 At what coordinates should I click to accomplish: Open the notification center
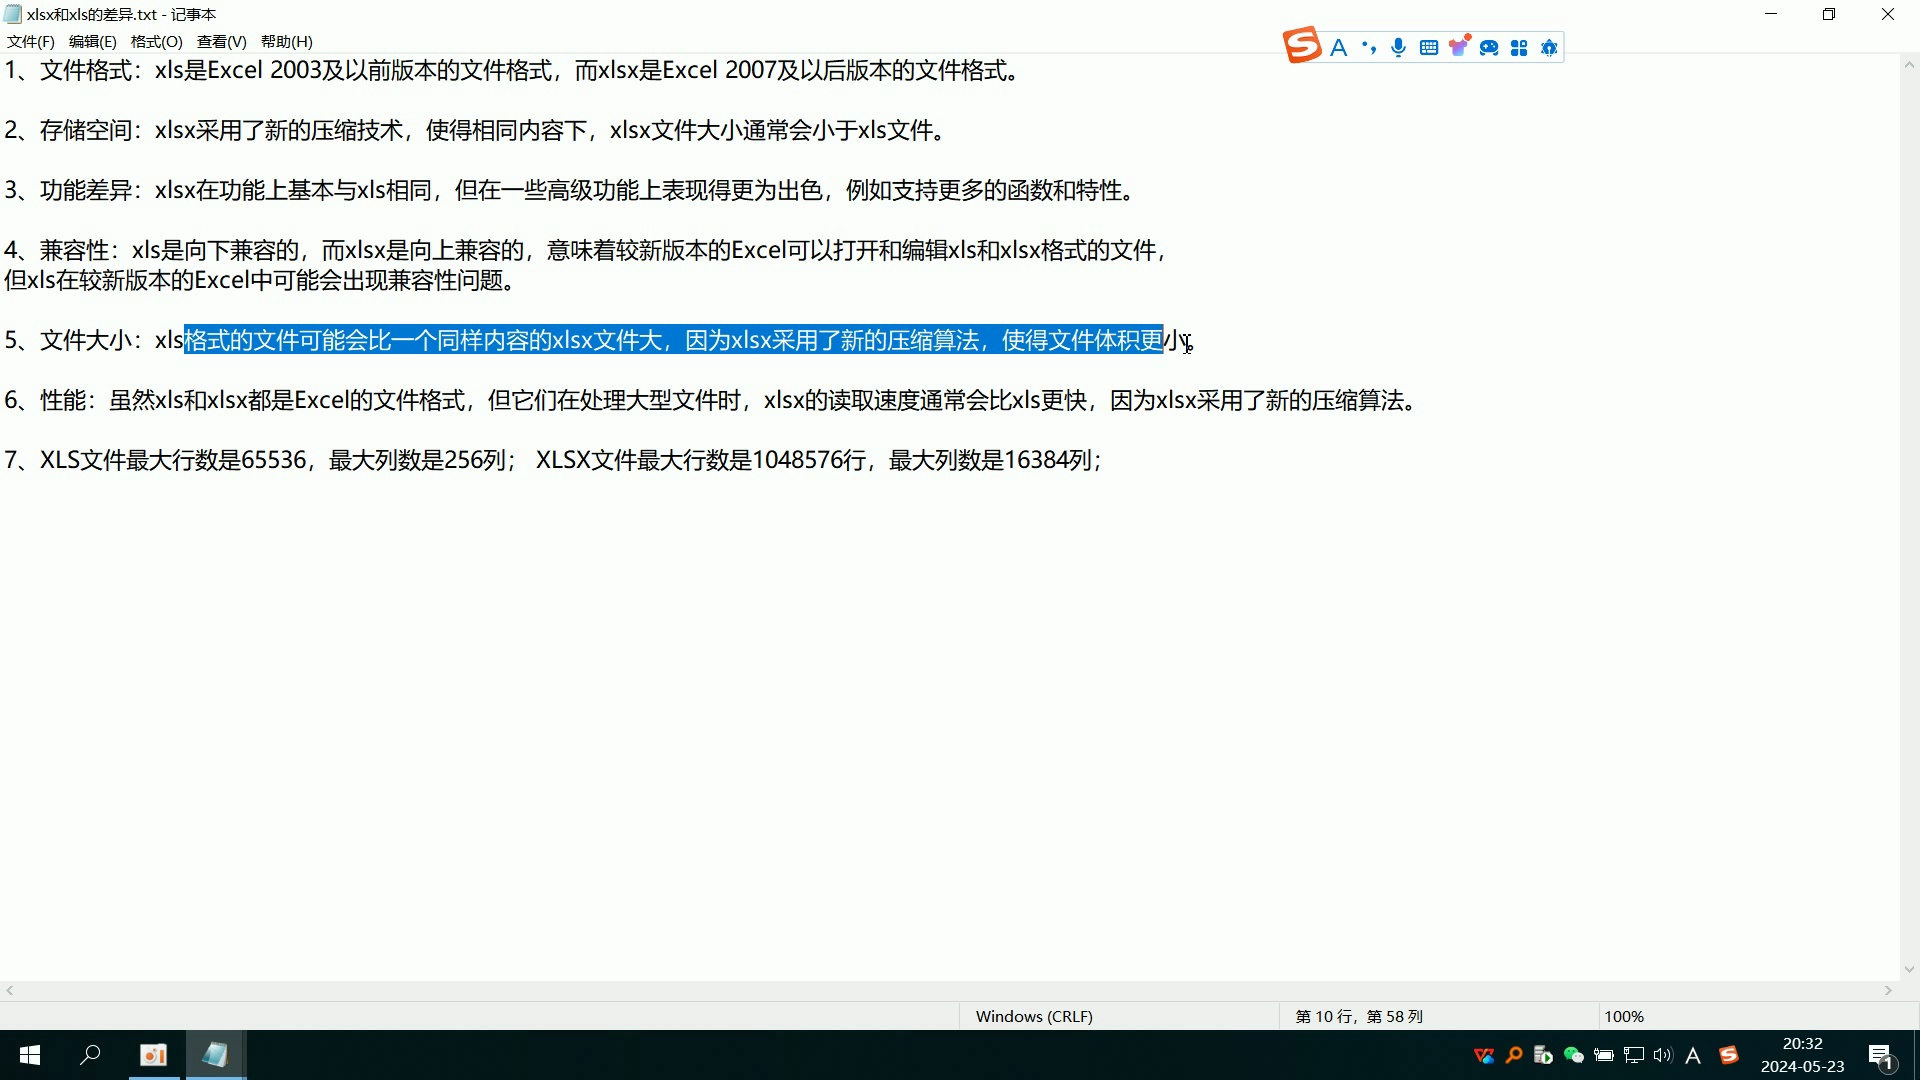click(1881, 1056)
